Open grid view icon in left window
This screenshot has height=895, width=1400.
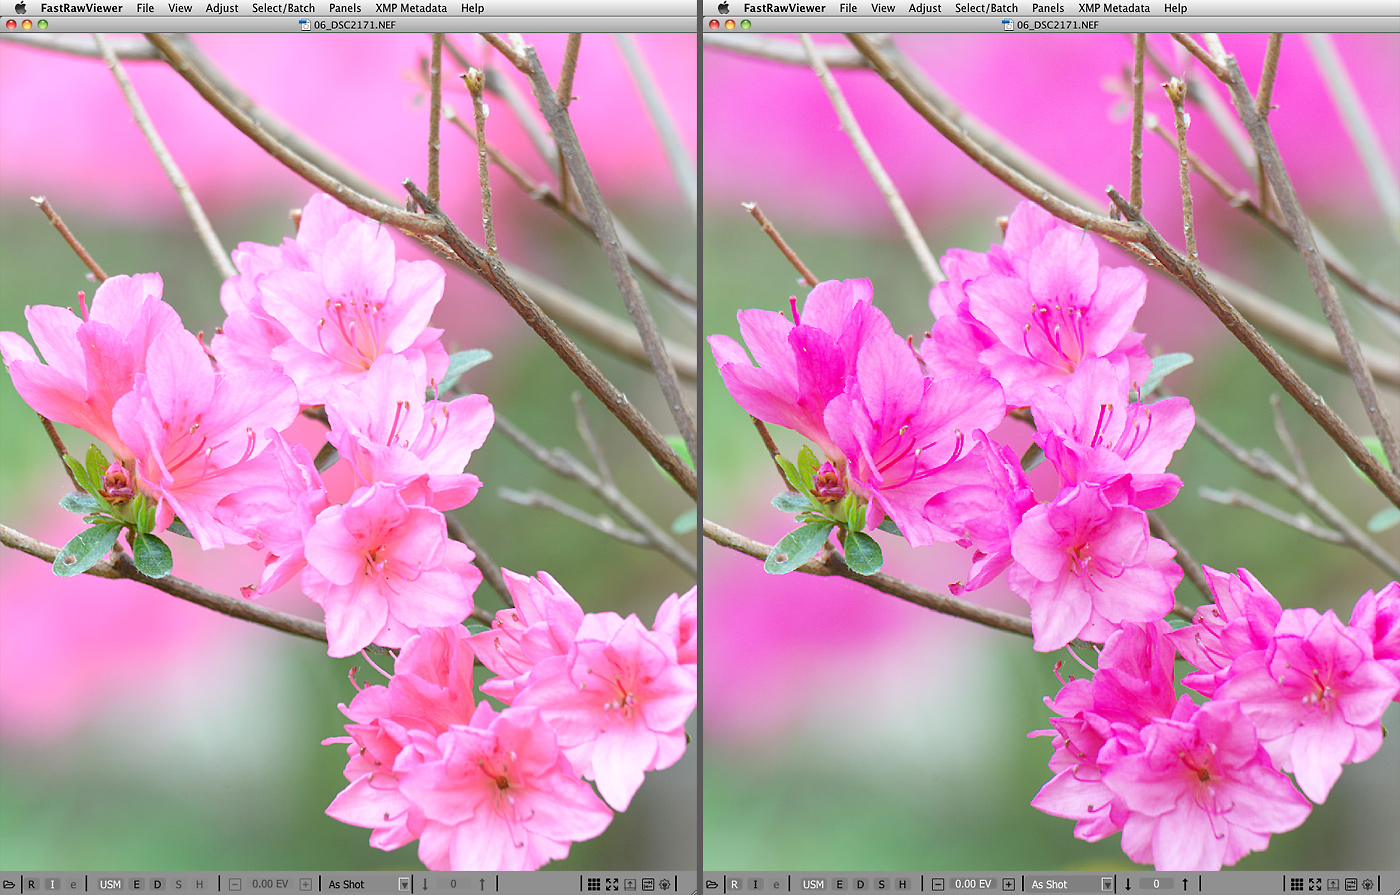594,884
